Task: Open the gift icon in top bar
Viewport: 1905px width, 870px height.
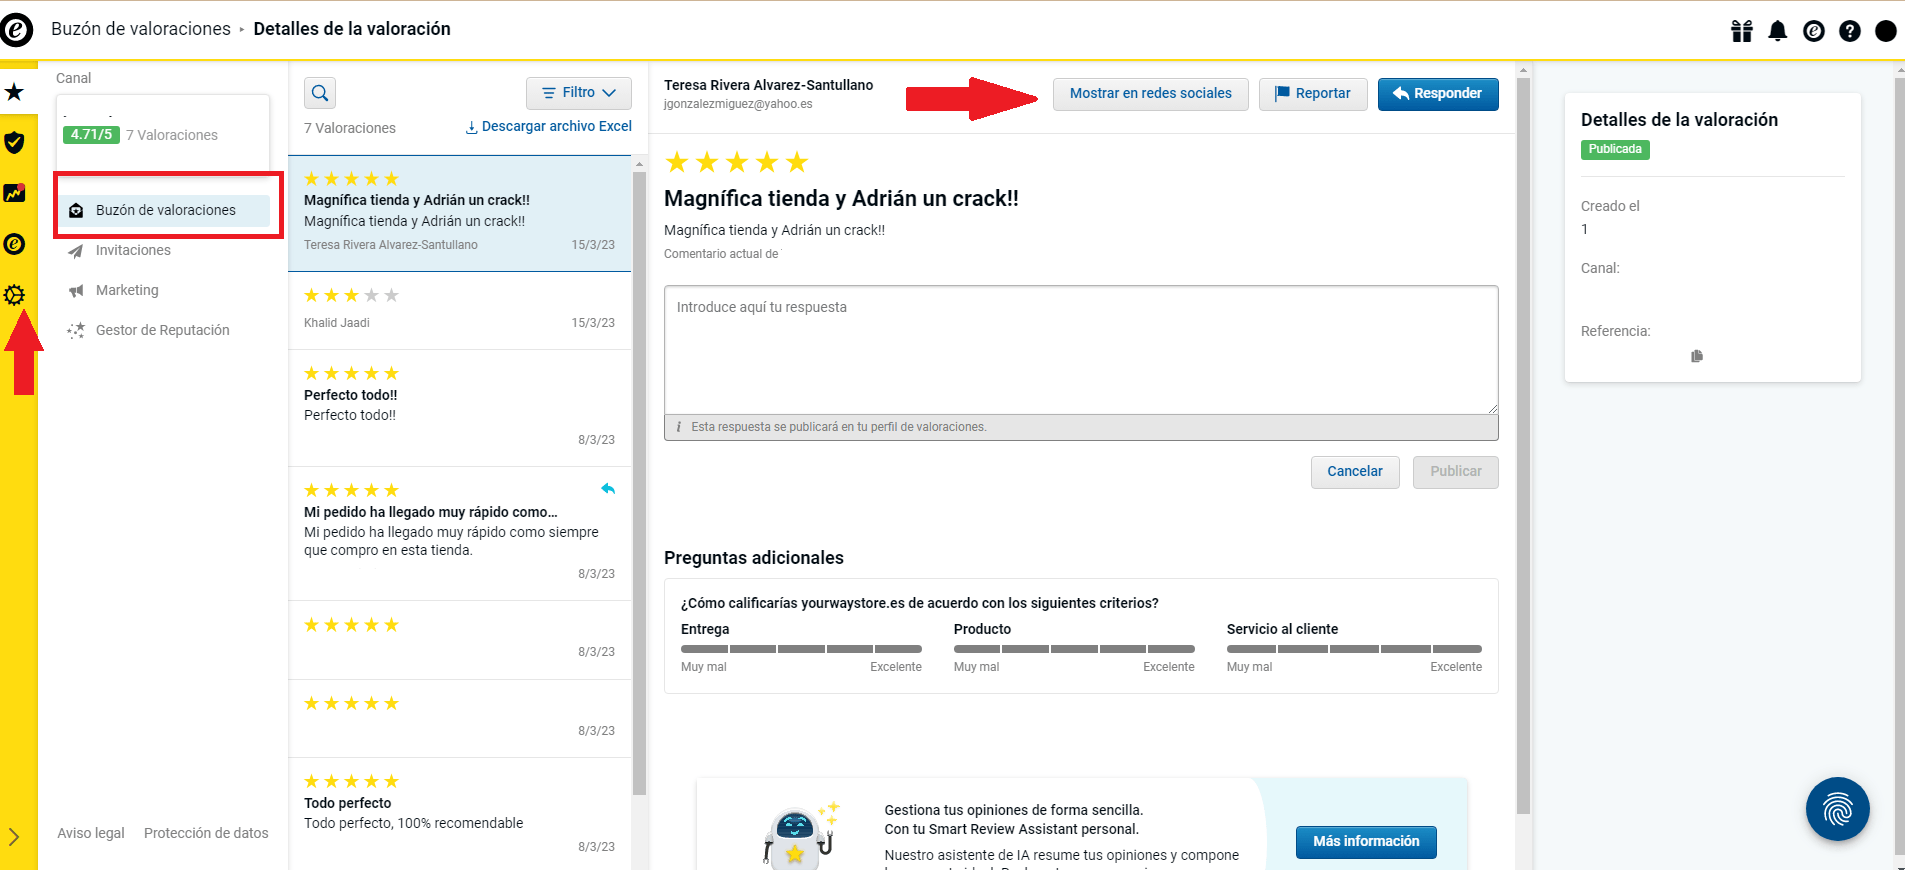Action: coord(1742,31)
